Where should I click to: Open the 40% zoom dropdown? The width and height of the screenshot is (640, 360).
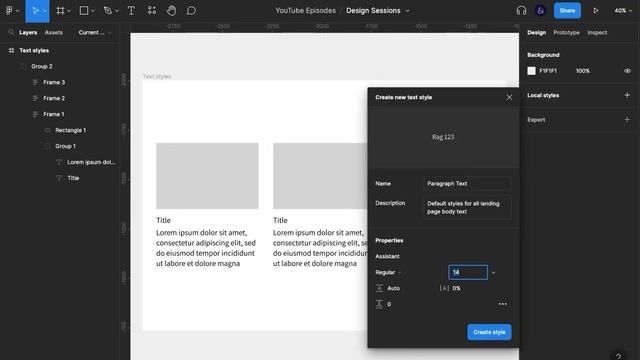(x=623, y=11)
